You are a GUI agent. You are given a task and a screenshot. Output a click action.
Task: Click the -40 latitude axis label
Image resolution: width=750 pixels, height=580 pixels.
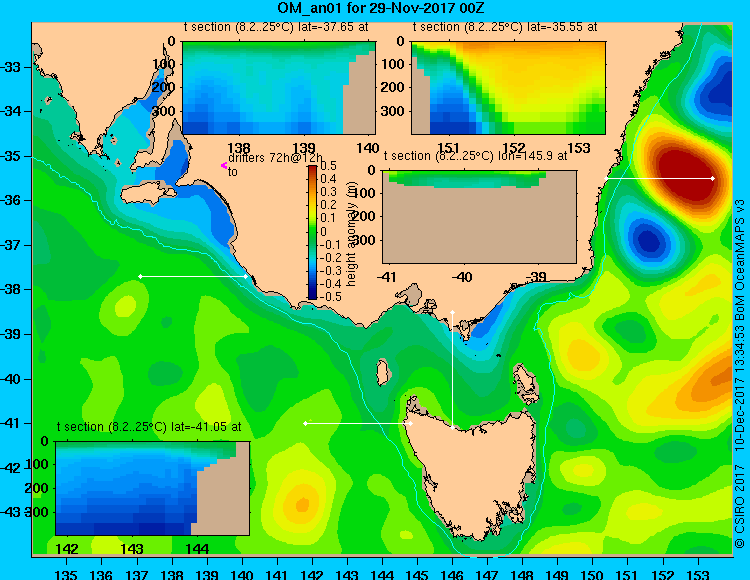point(11,379)
